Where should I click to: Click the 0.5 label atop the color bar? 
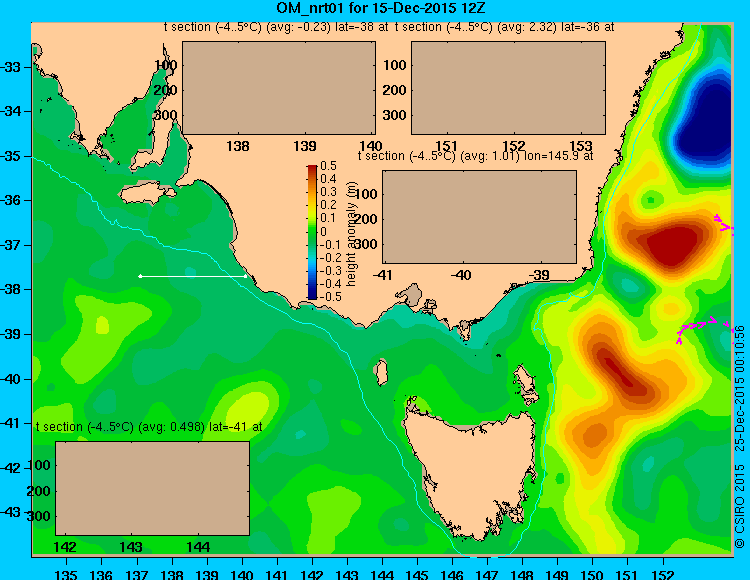coord(329,166)
